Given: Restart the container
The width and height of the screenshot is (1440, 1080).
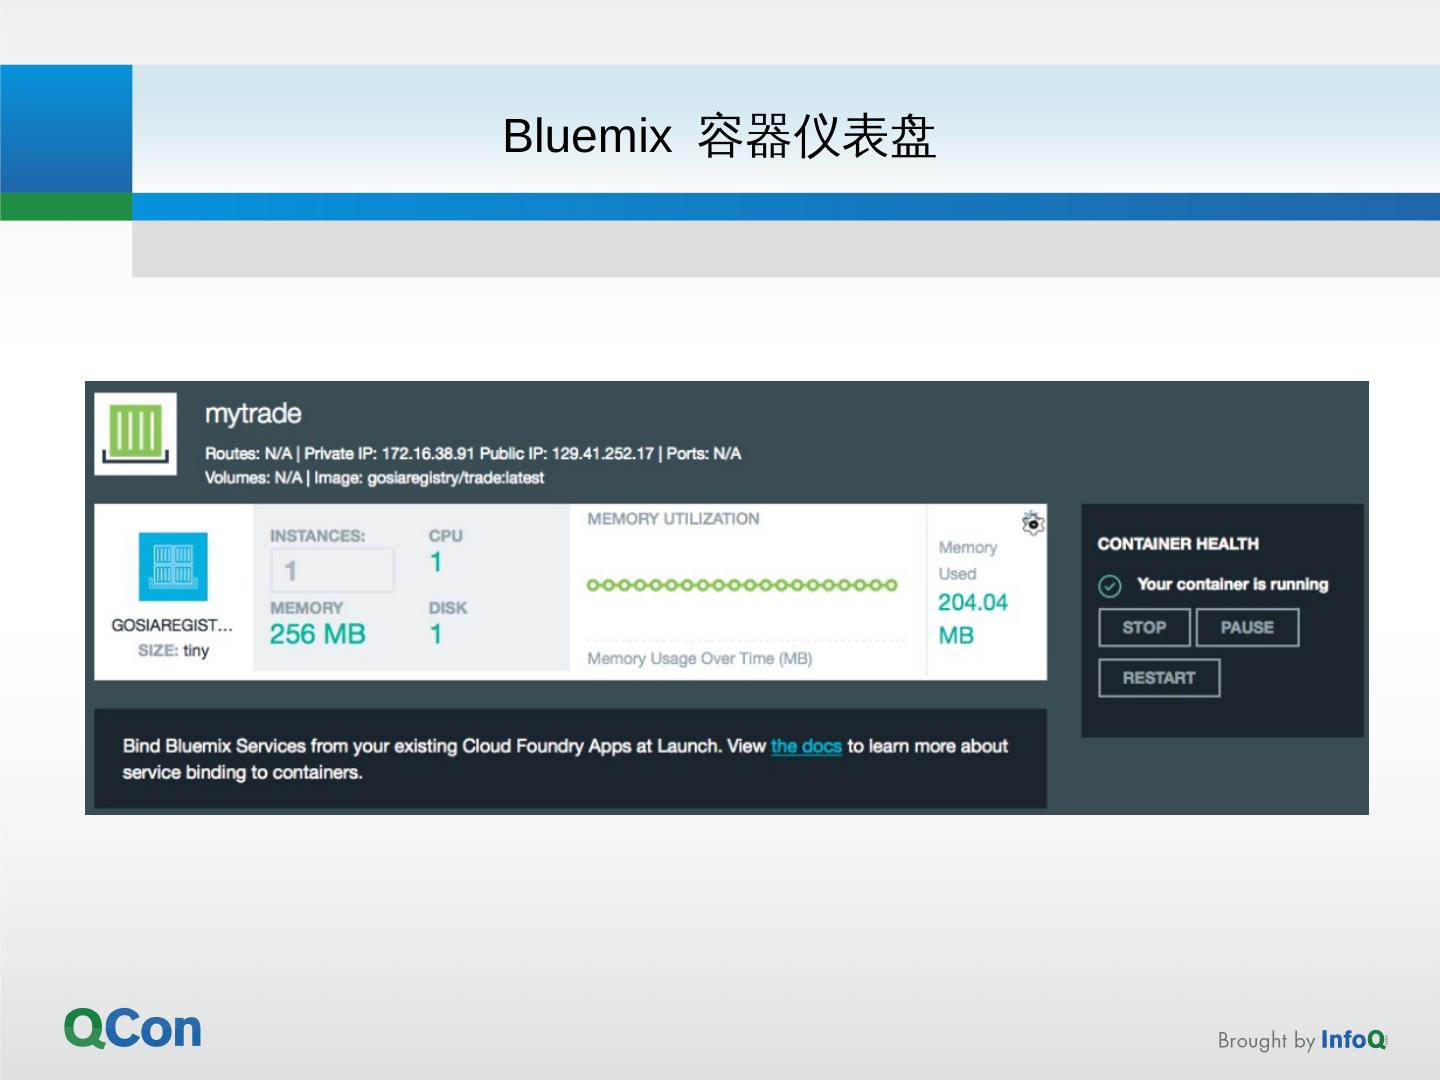Looking at the screenshot, I should (1159, 678).
